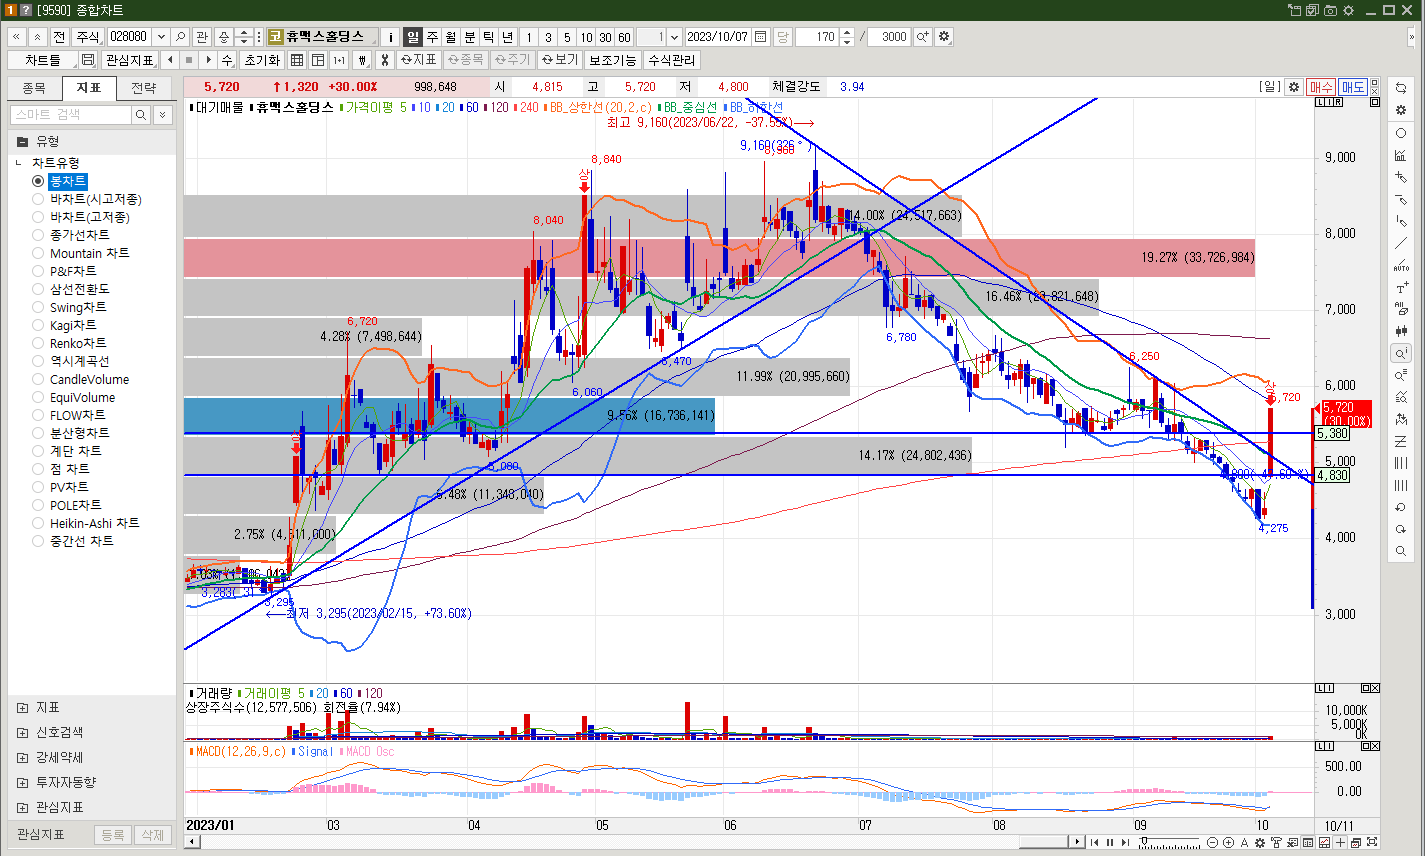Screen dimensions: 1425x856
Task: Click the candlestick icon in right toolbar
Action: click(1401, 331)
